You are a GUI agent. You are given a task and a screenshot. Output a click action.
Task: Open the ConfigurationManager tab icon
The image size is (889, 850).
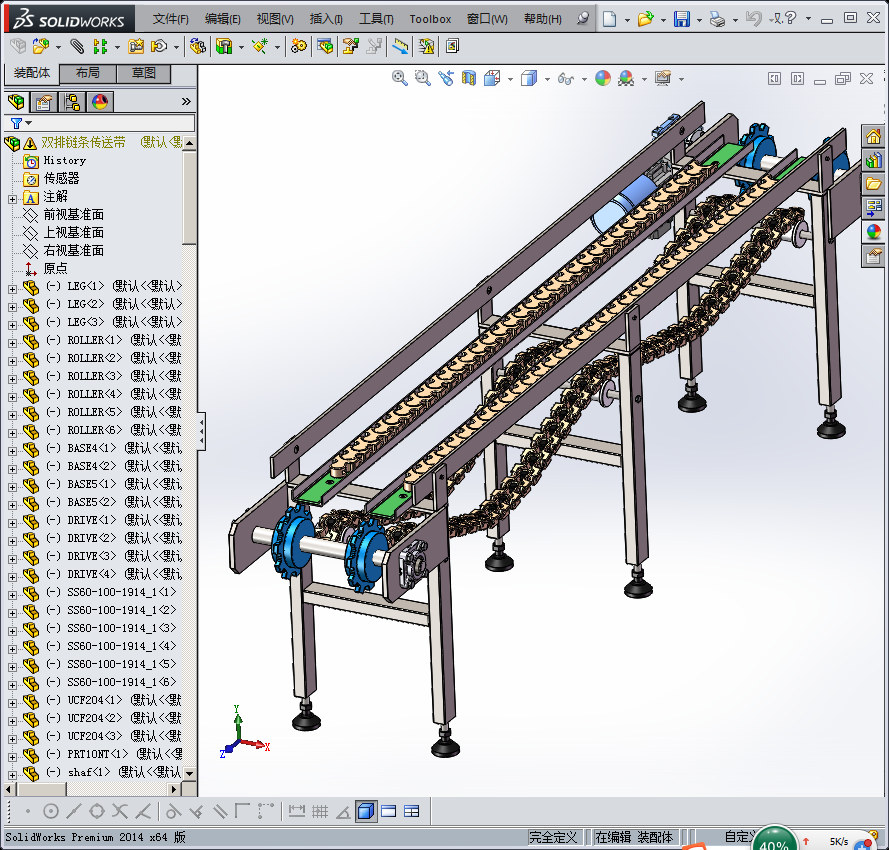(x=72, y=103)
